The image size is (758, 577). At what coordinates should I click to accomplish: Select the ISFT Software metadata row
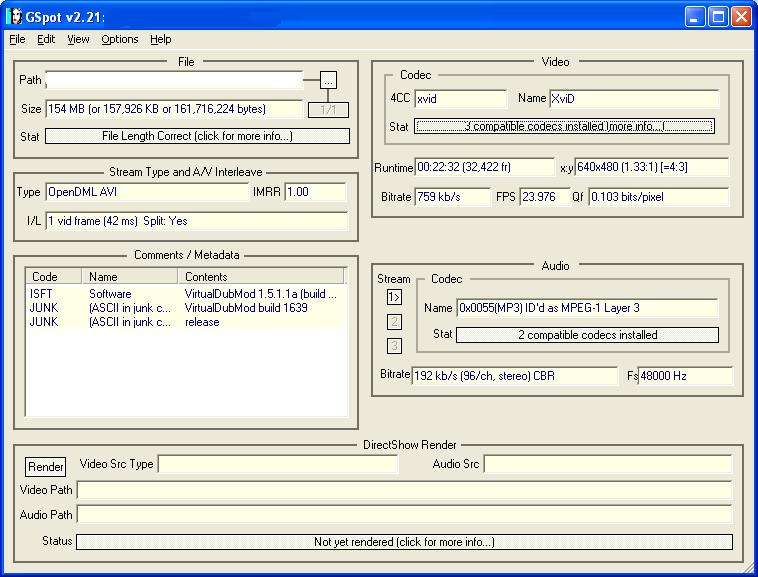coord(186,294)
